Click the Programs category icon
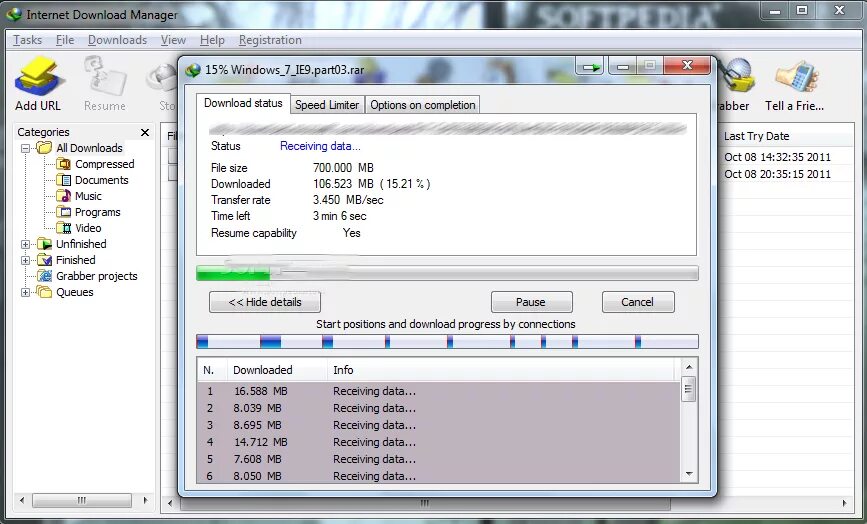This screenshot has height=524, width=867. tap(64, 212)
